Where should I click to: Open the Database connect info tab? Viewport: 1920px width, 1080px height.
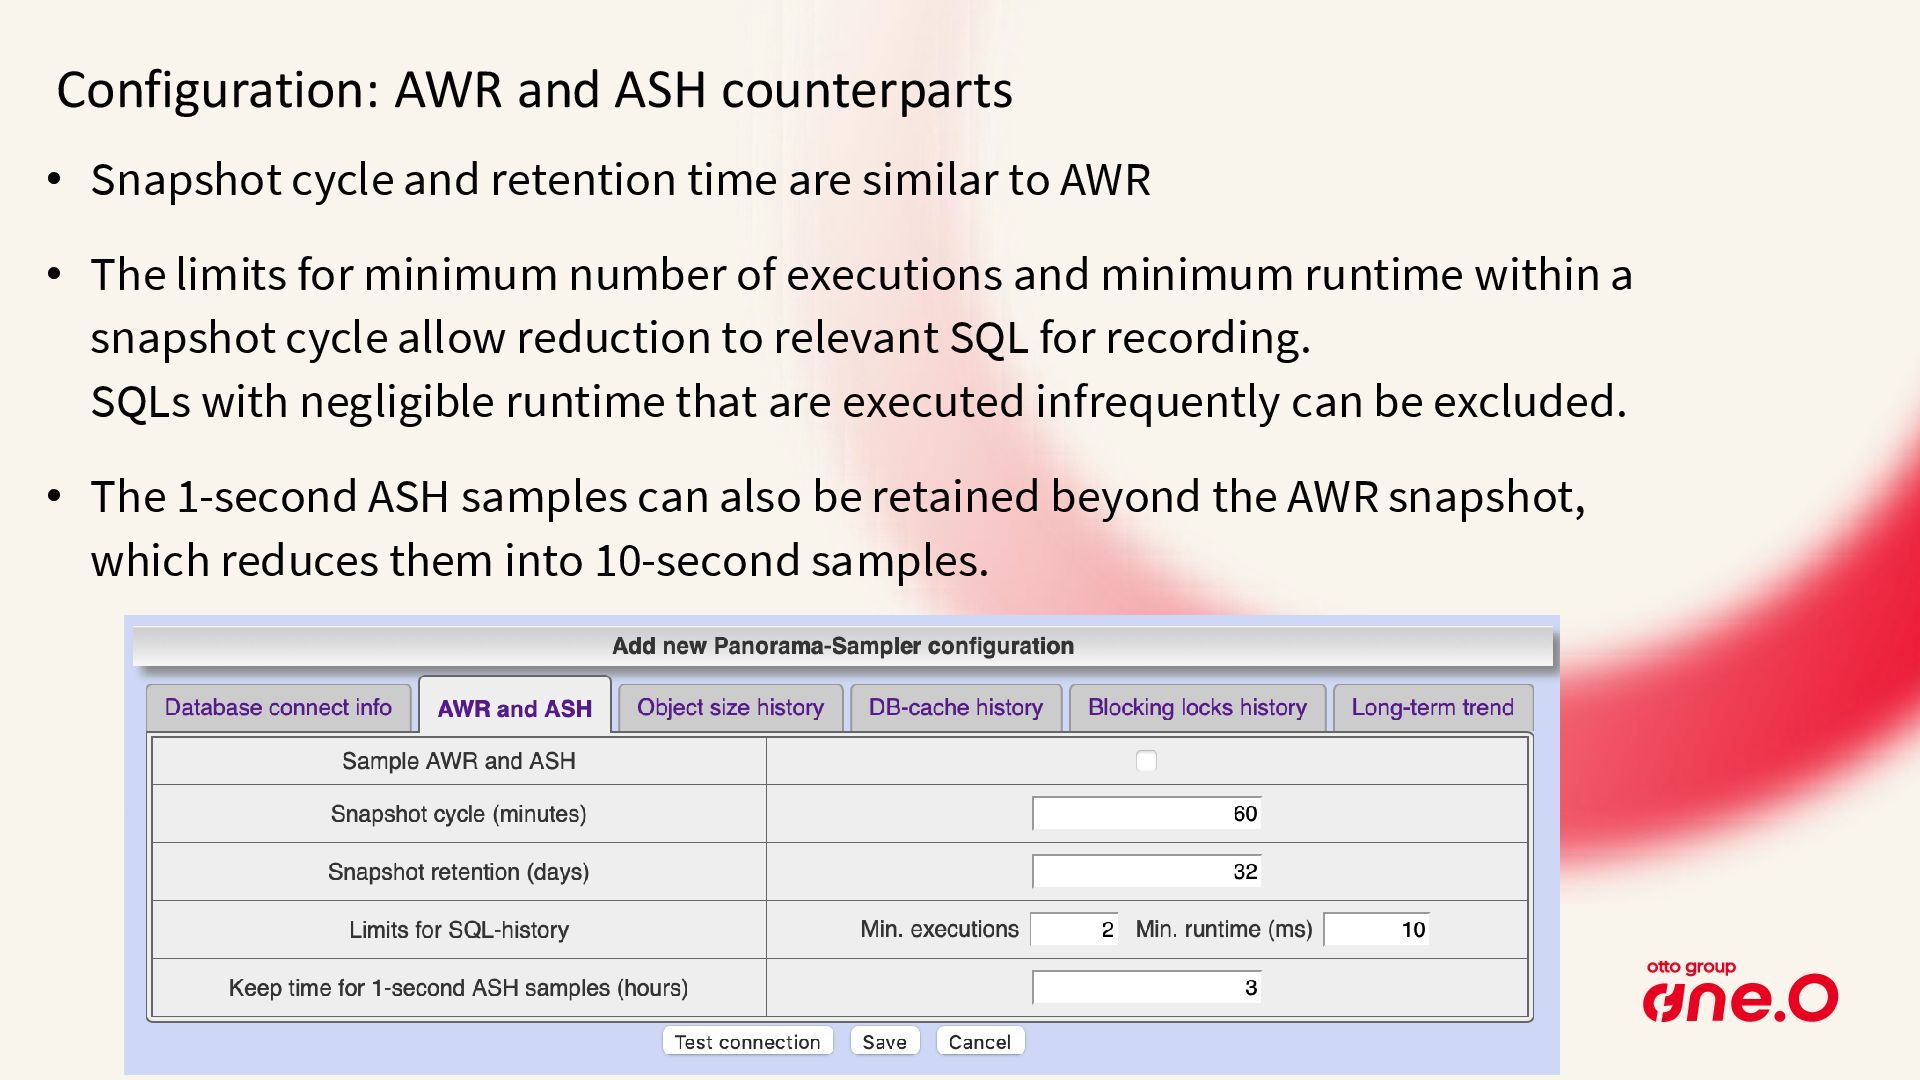(x=278, y=708)
